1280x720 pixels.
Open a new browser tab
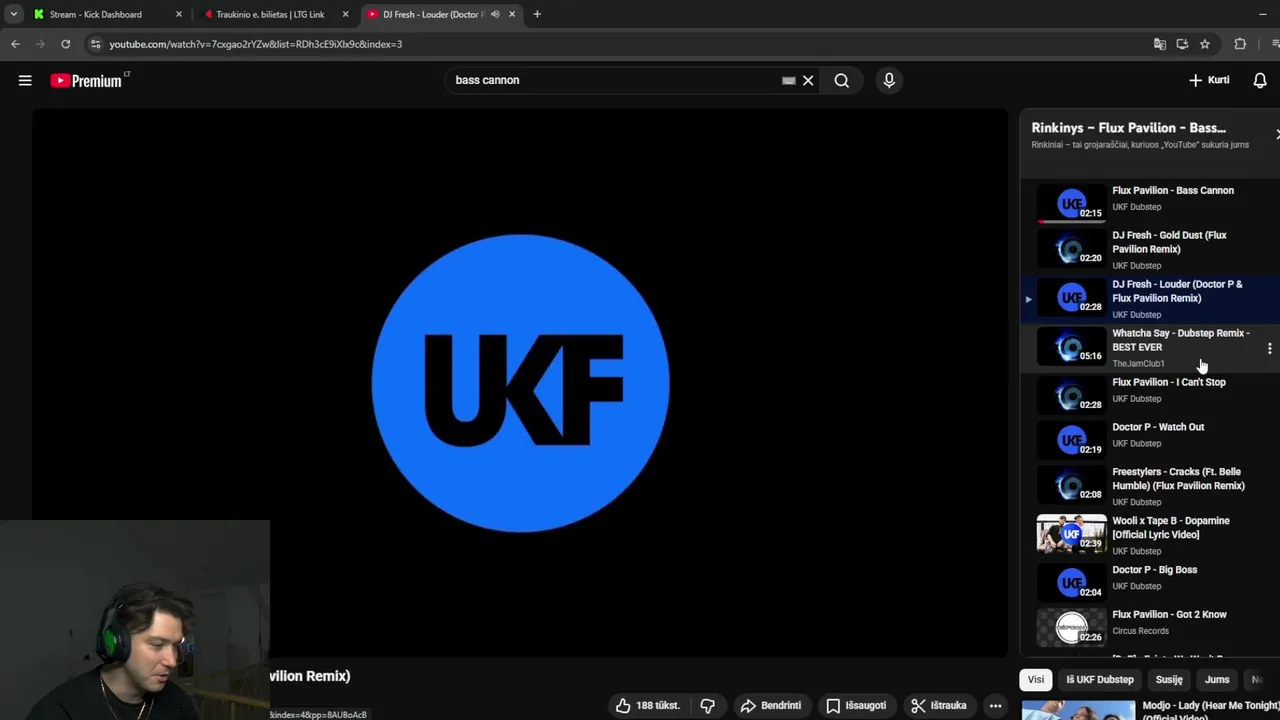click(x=537, y=14)
